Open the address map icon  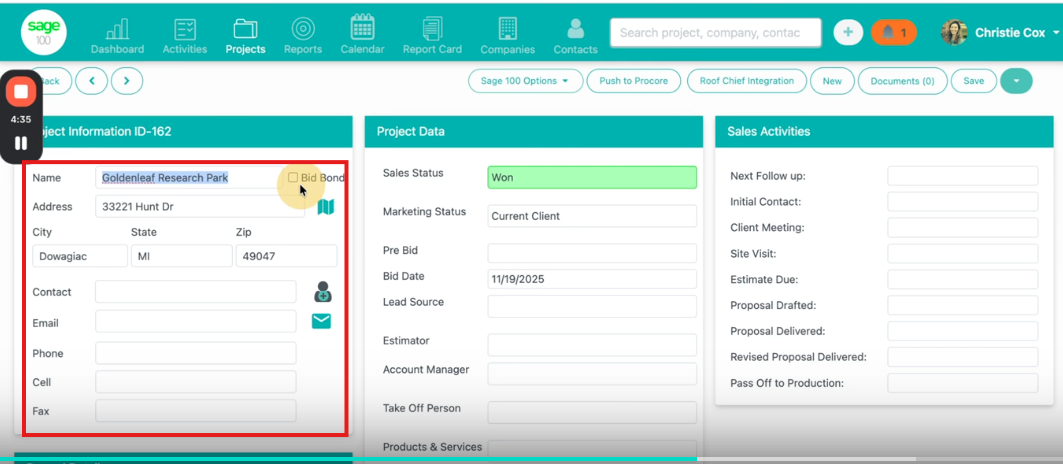325,207
